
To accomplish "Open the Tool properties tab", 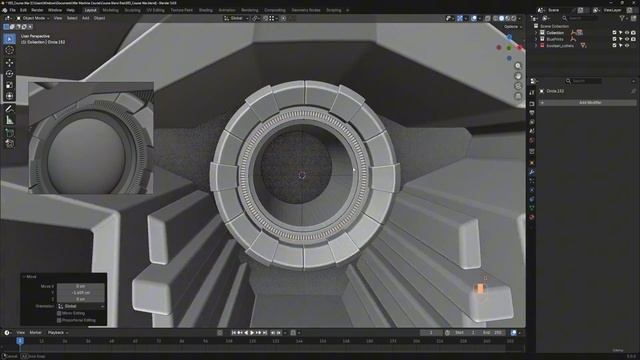I will coord(532,93).
